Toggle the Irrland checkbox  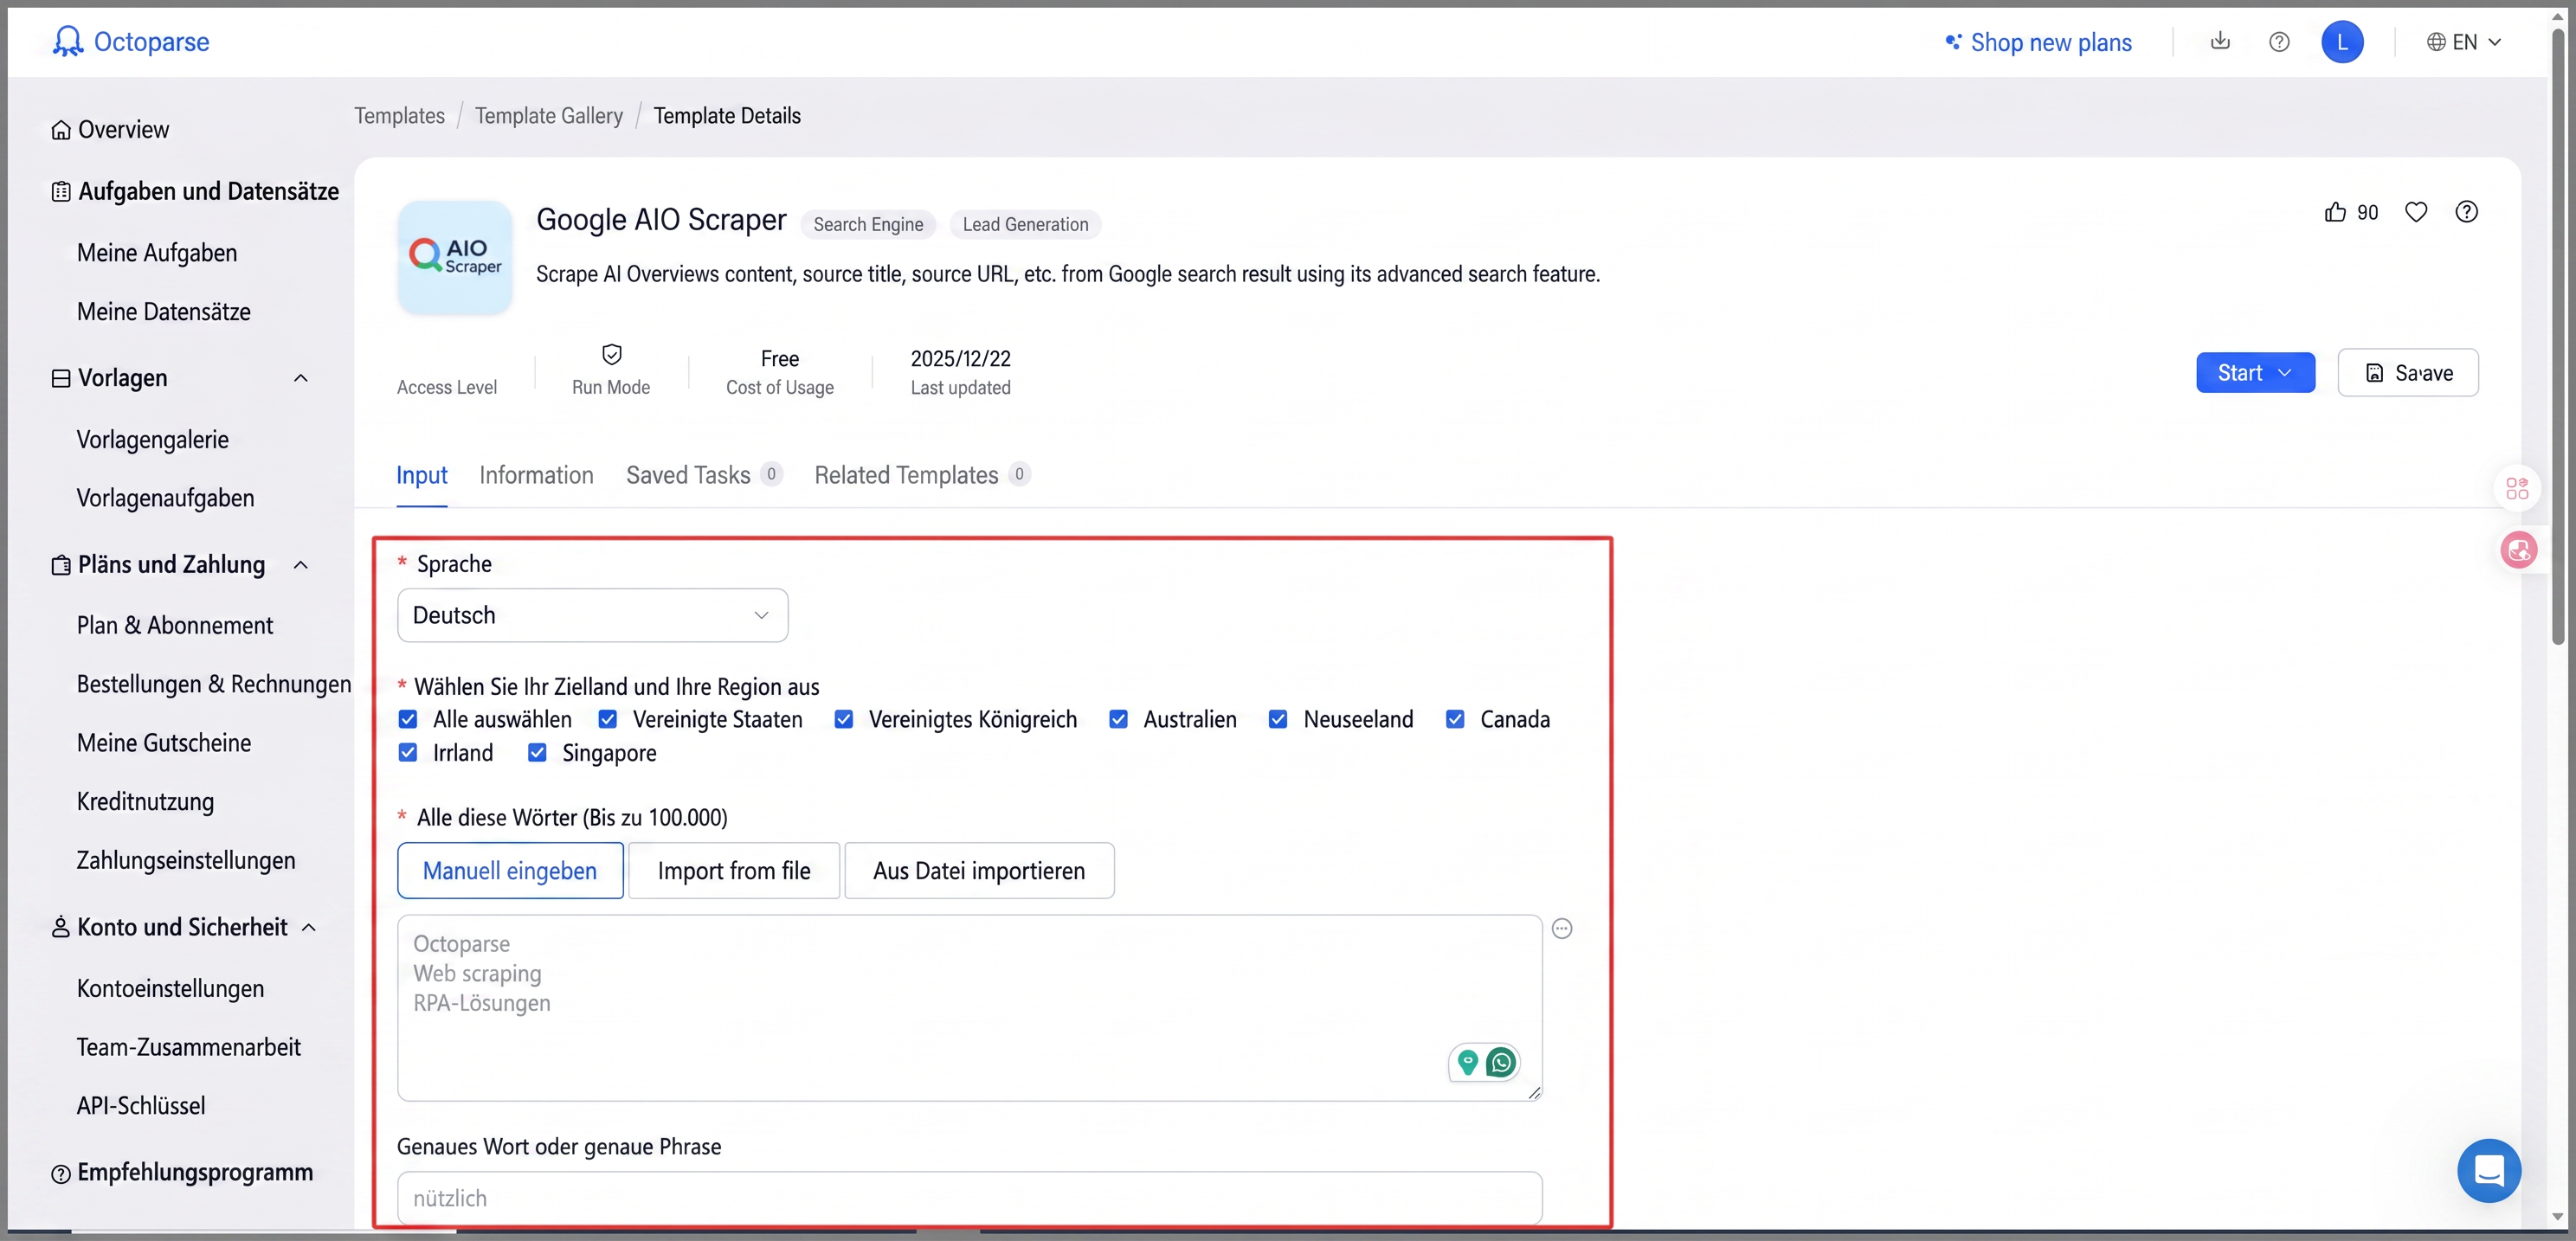tap(407, 752)
